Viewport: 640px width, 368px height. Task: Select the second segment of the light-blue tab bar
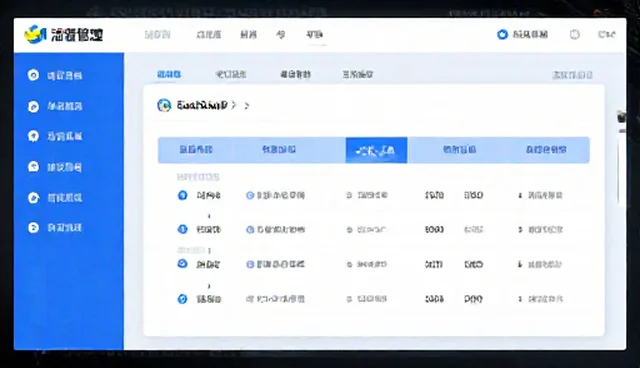pos(279,150)
